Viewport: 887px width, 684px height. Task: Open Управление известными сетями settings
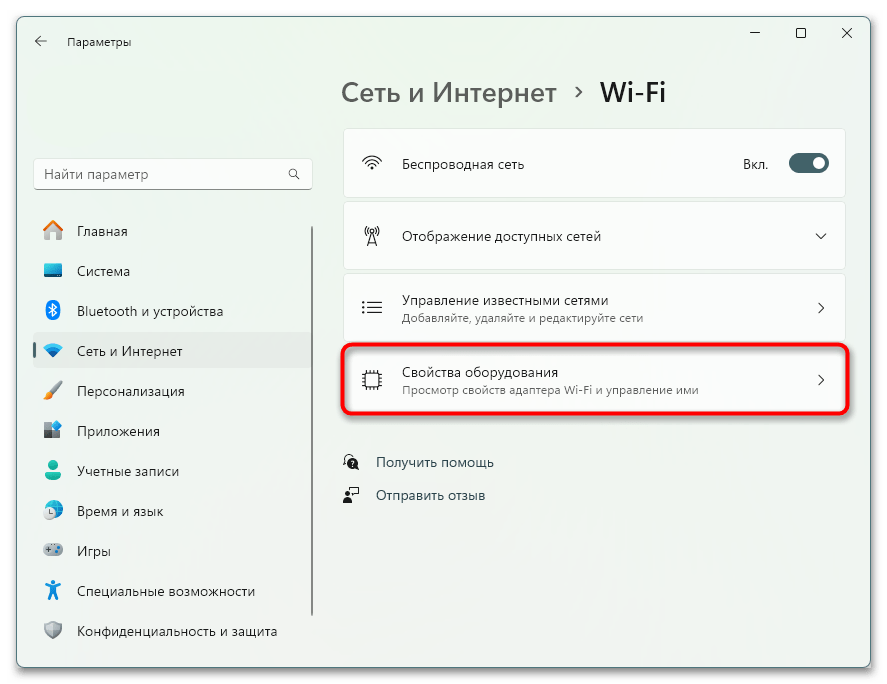click(594, 308)
